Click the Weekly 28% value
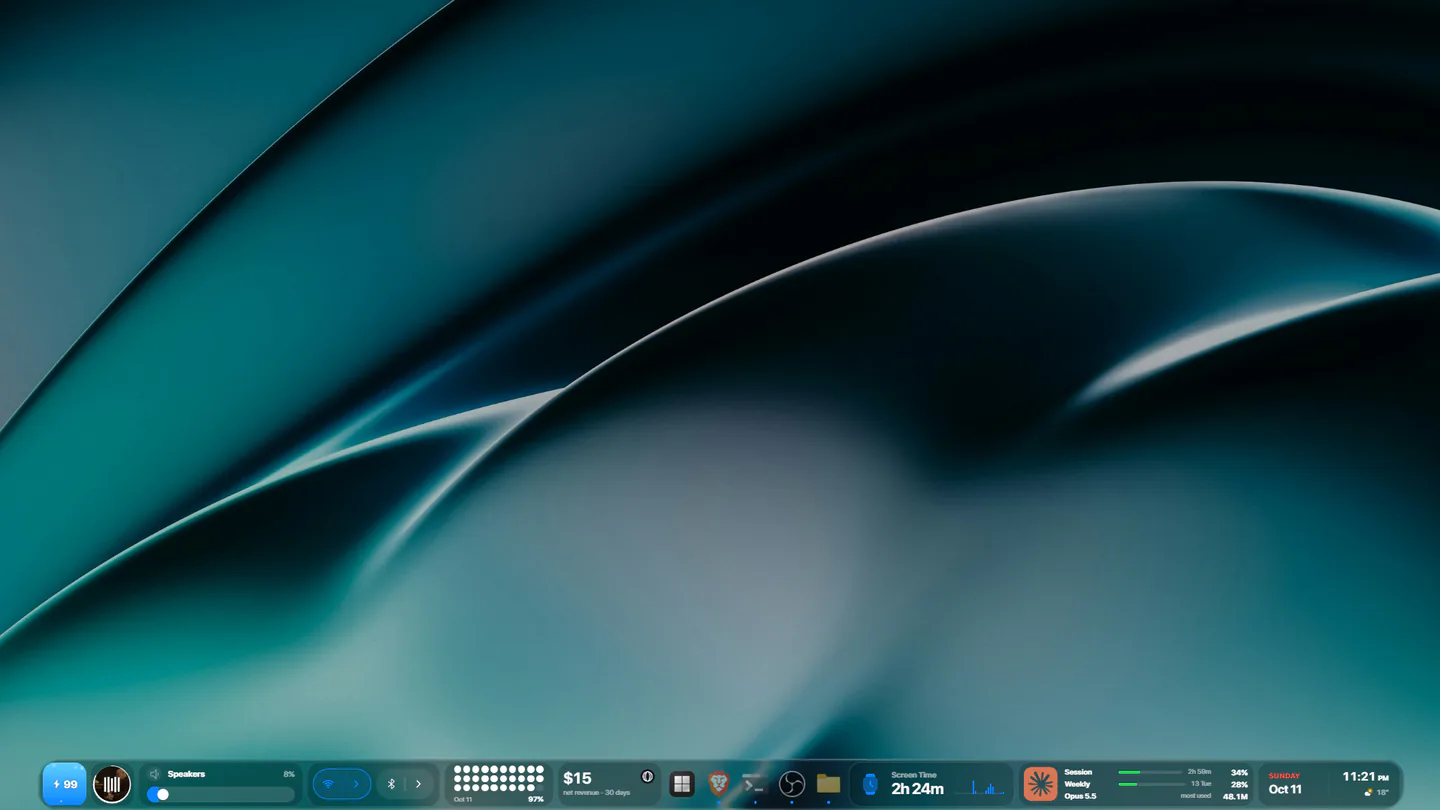 pos(1239,784)
